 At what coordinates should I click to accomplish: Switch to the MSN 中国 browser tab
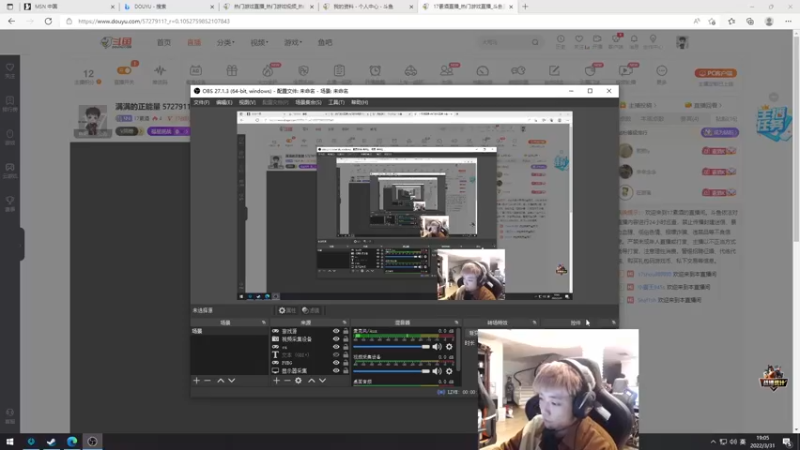tap(67, 7)
